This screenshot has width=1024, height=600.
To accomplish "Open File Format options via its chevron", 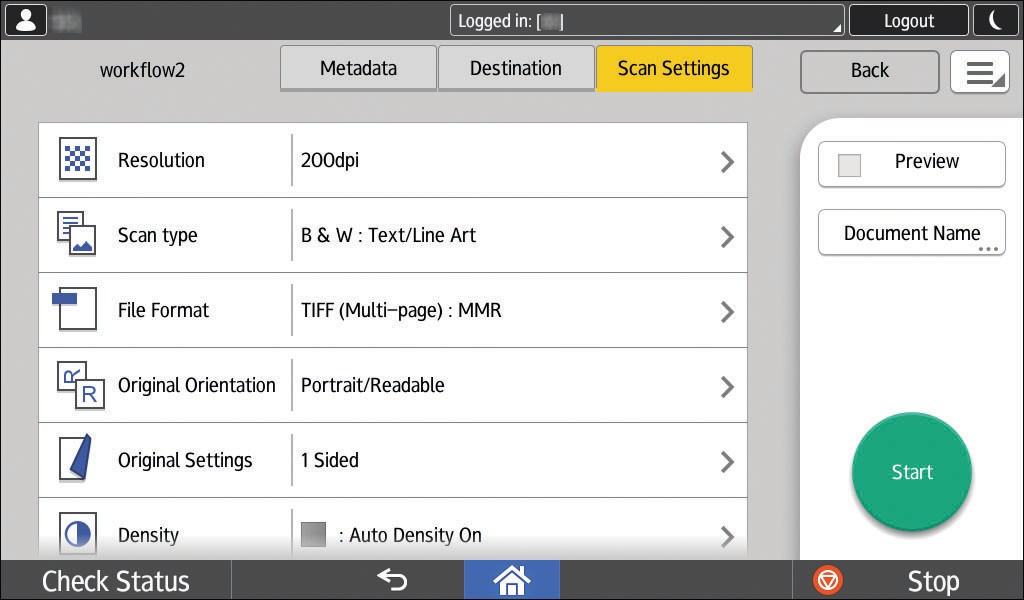I will (x=728, y=310).
